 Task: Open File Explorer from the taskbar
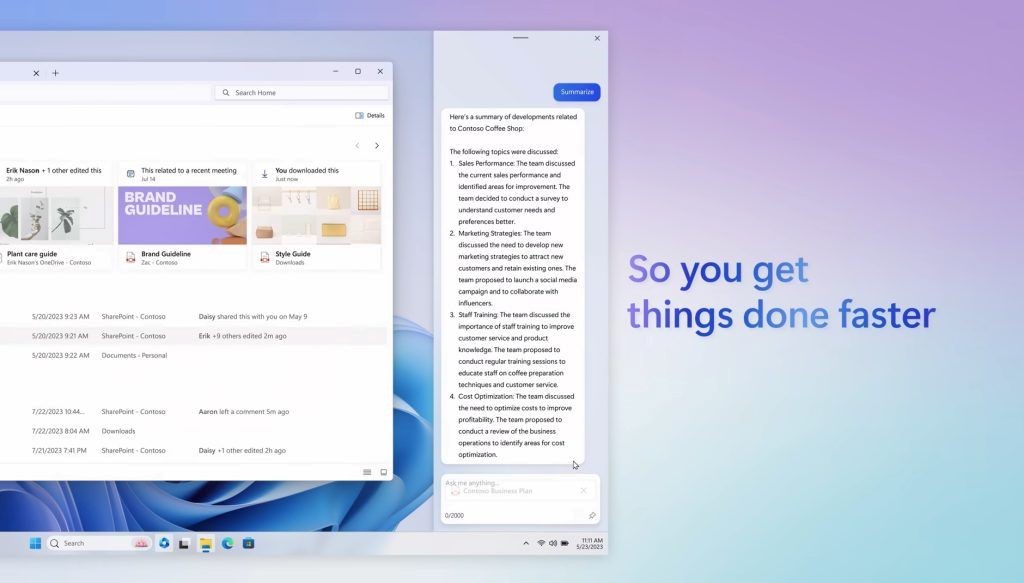[206, 543]
